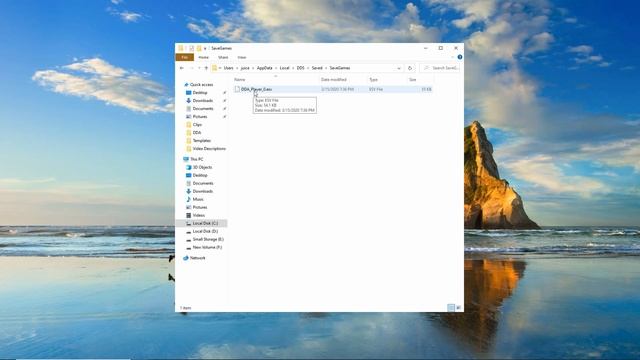Switch to the Home ribbon tab

click(x=203, y=58)
